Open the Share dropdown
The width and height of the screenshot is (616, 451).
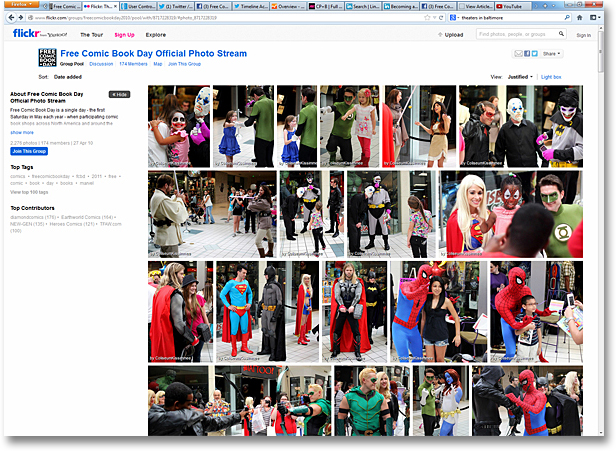pyautogui.click(x=551, y=54)
